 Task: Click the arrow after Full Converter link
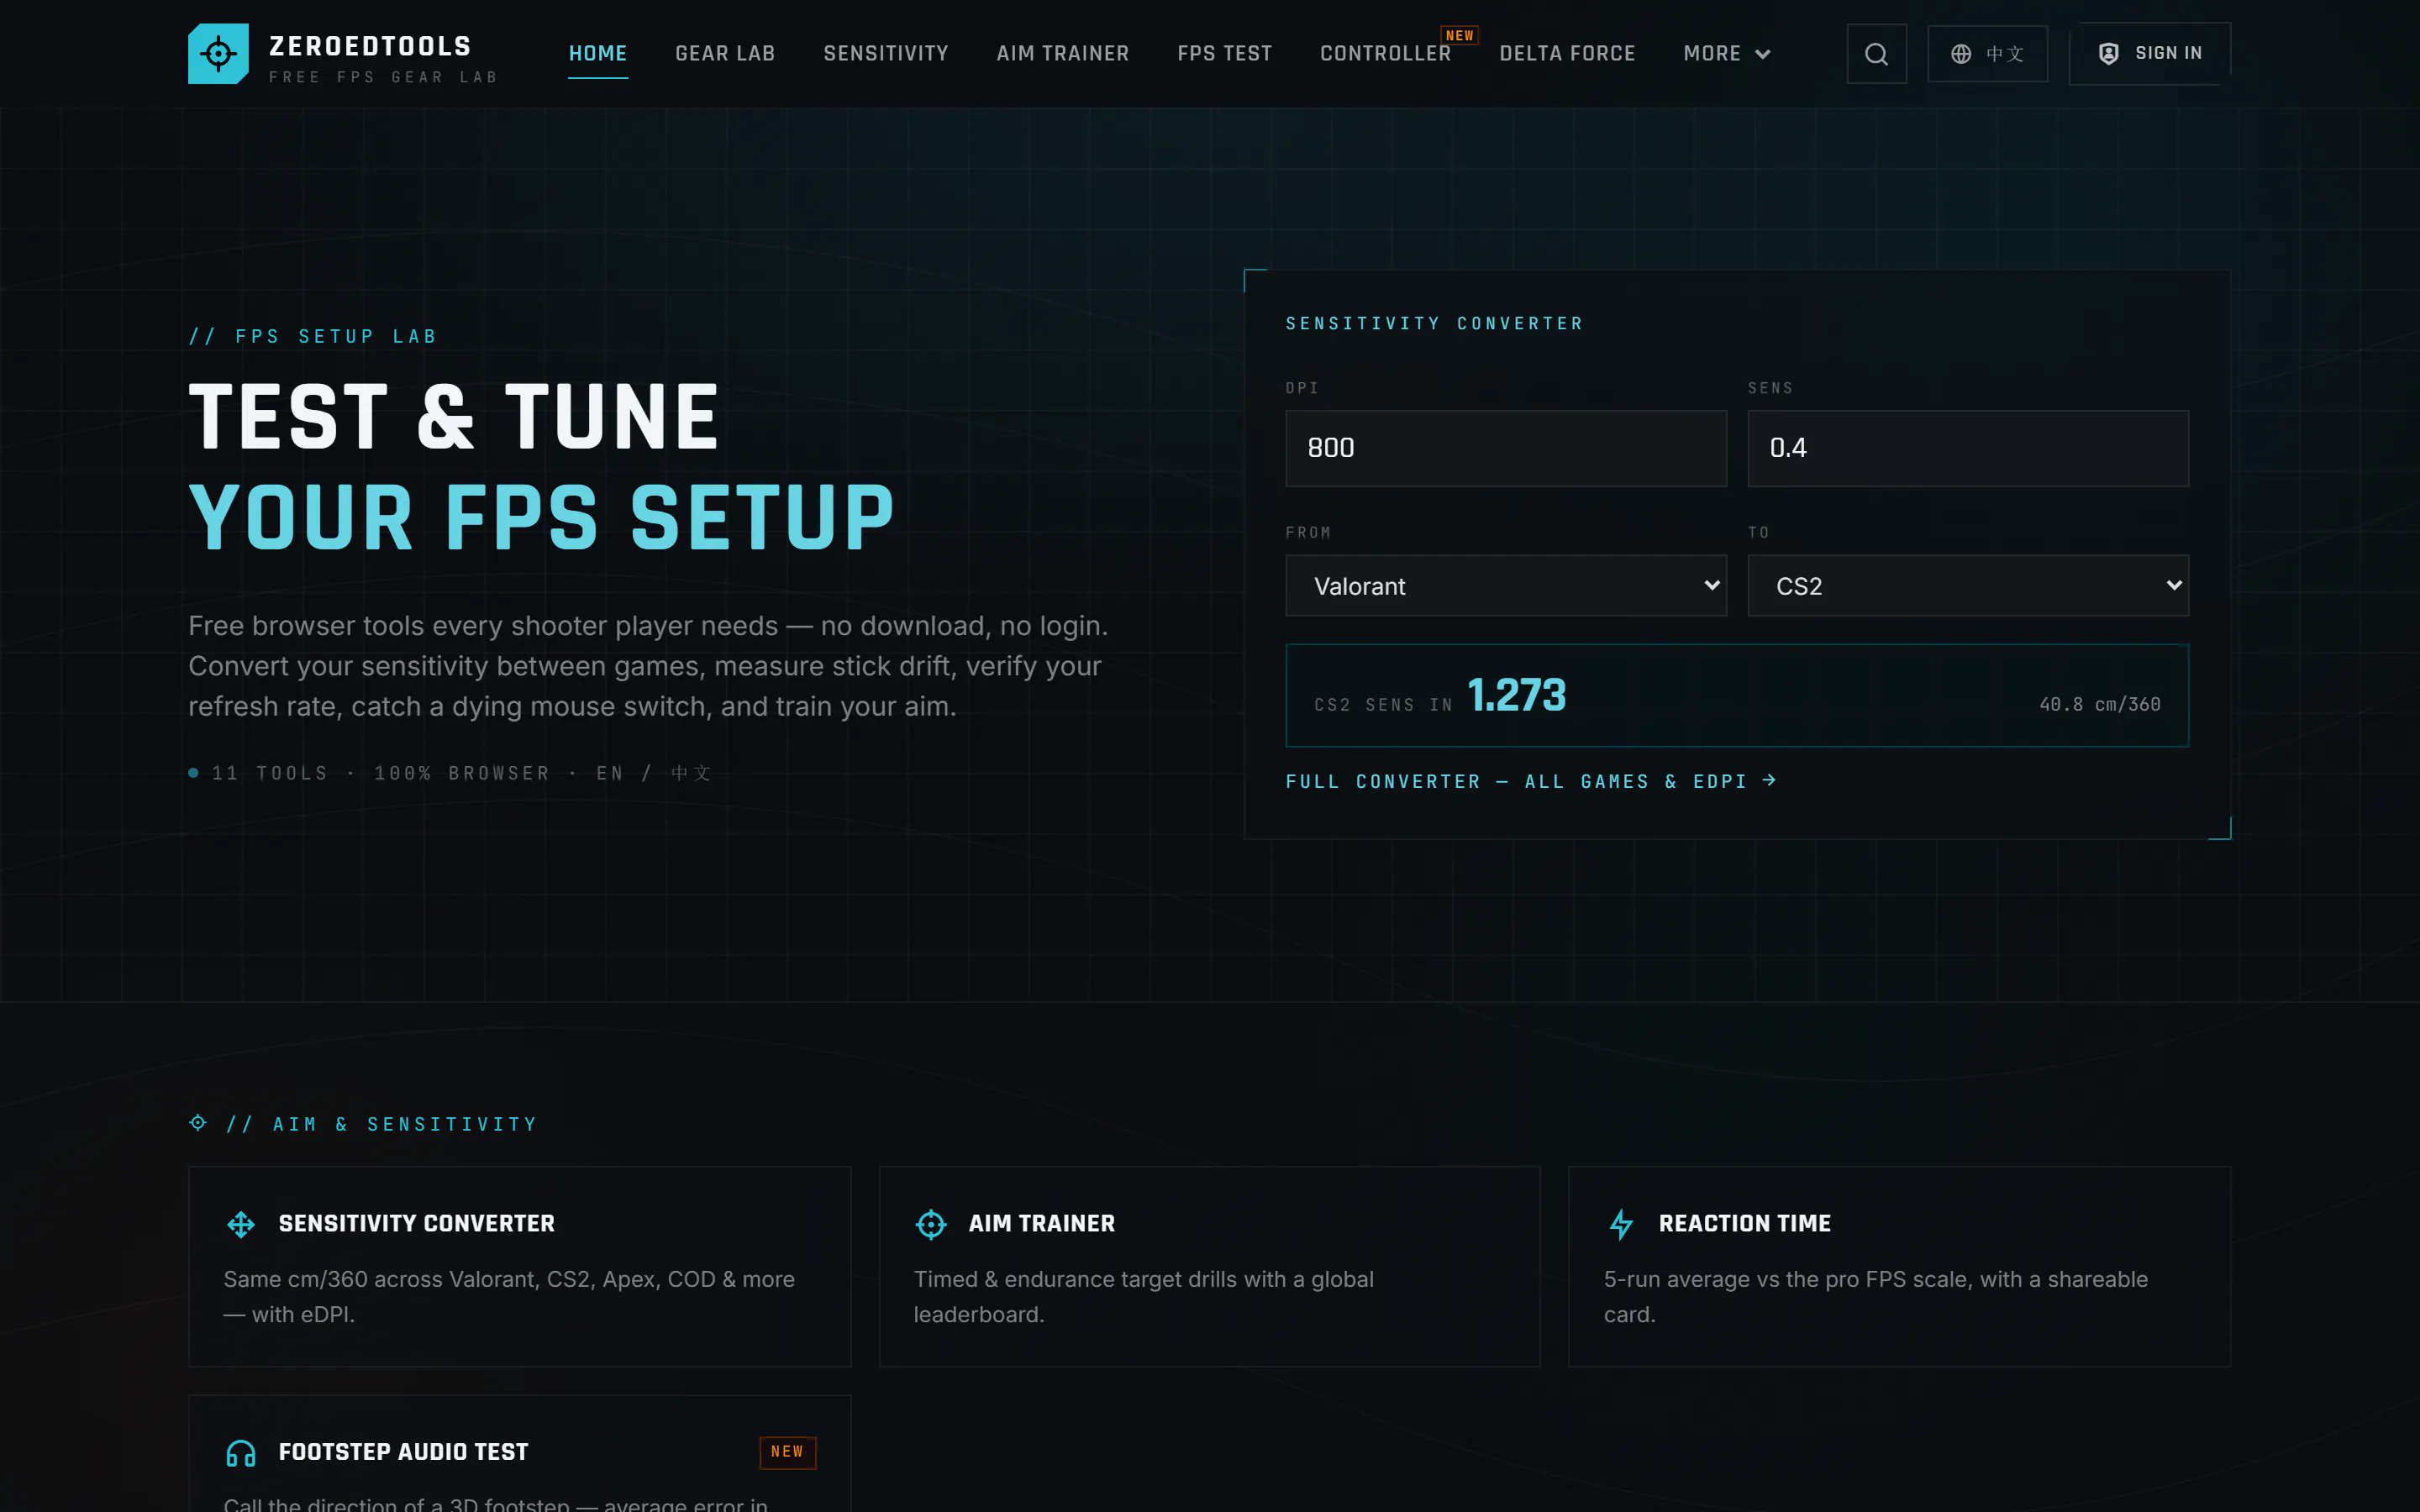[x=1769, y=780]
